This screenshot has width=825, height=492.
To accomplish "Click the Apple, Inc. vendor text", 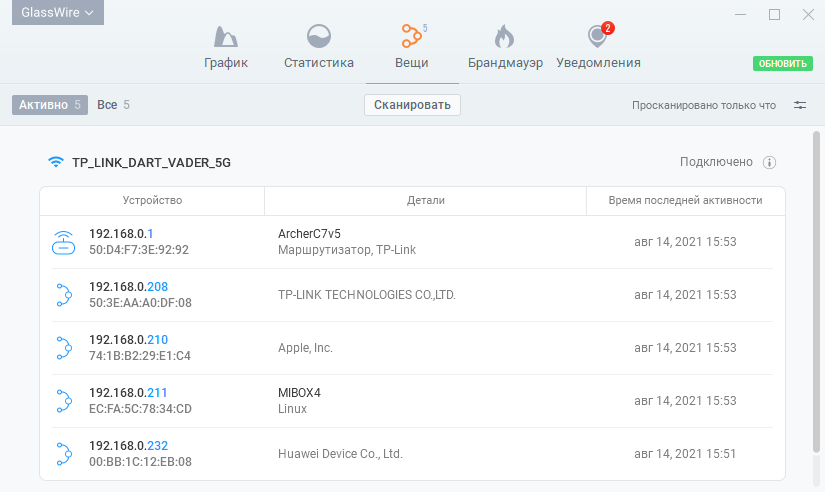I will [x=305, y=348].
